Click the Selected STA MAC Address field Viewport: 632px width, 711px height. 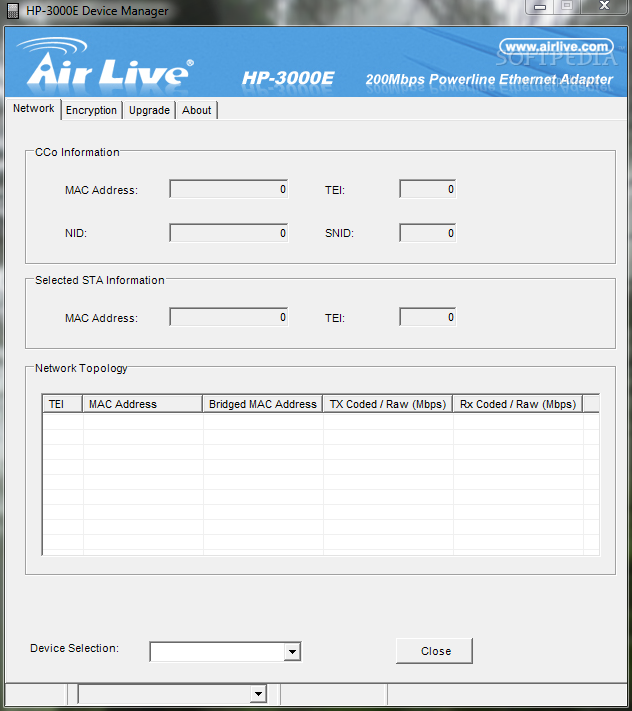[228, 317]
